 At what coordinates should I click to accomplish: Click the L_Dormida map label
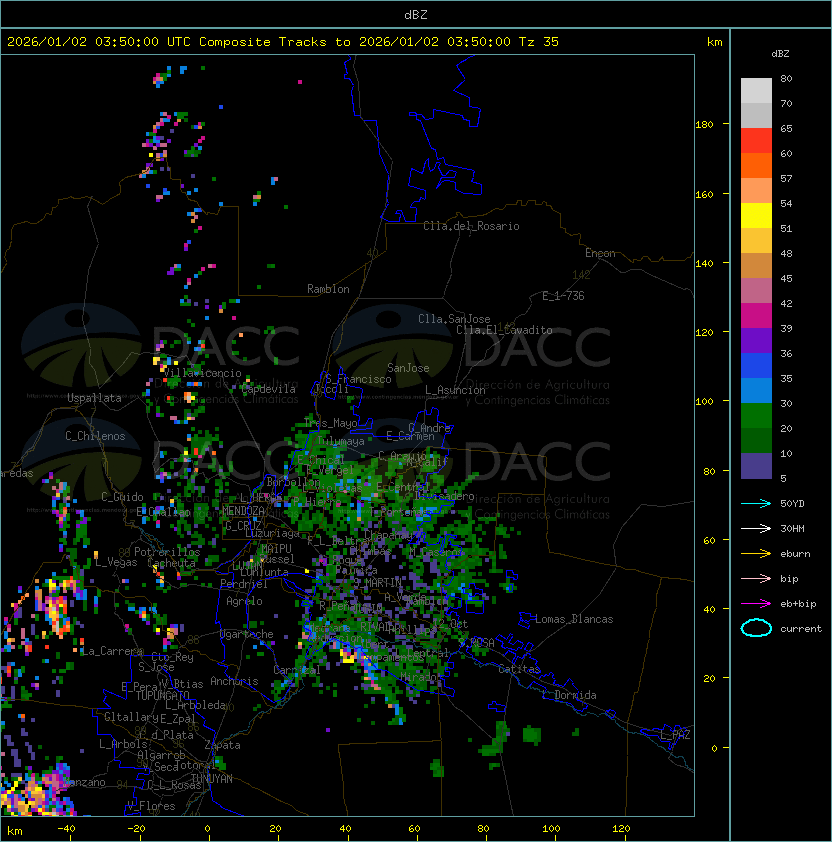tap(569, 695)
